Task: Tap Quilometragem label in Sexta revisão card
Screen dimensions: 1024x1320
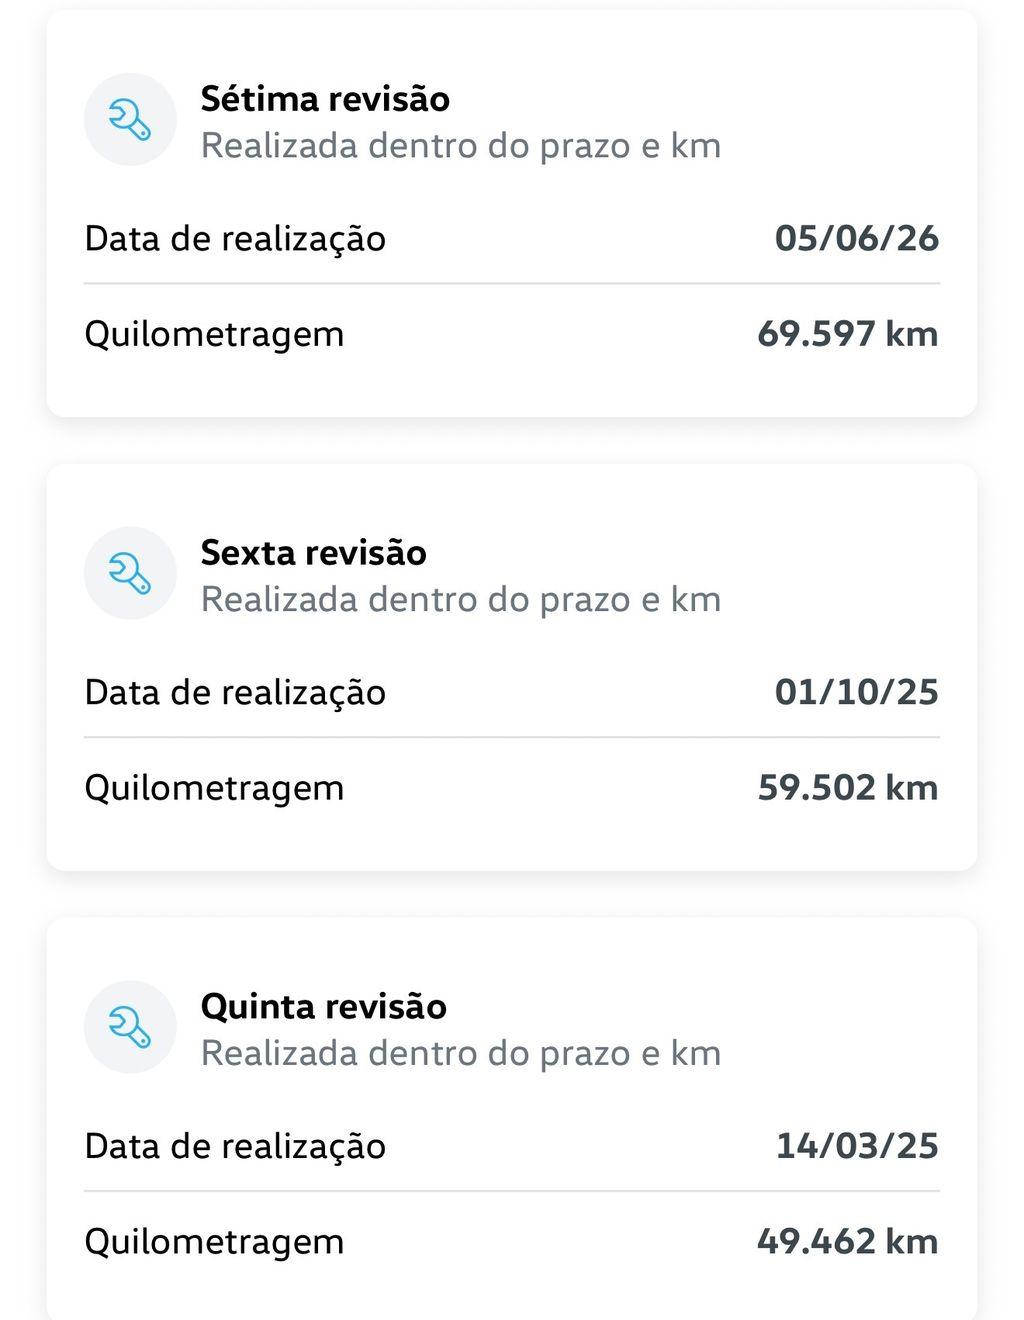Action: click(214, 789)
